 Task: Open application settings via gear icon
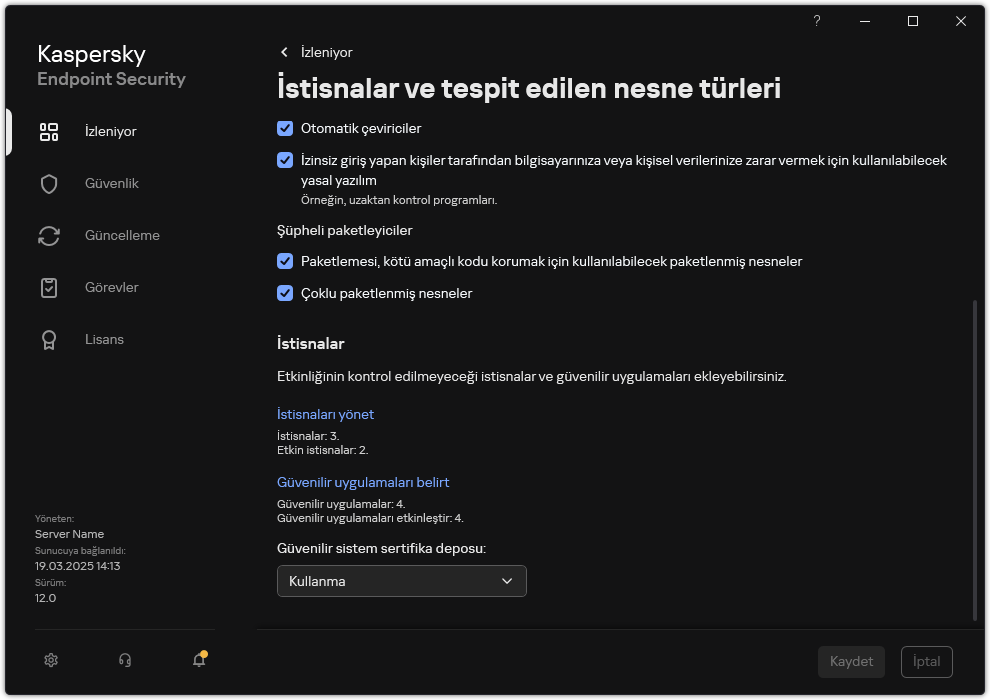coord(50,660)
